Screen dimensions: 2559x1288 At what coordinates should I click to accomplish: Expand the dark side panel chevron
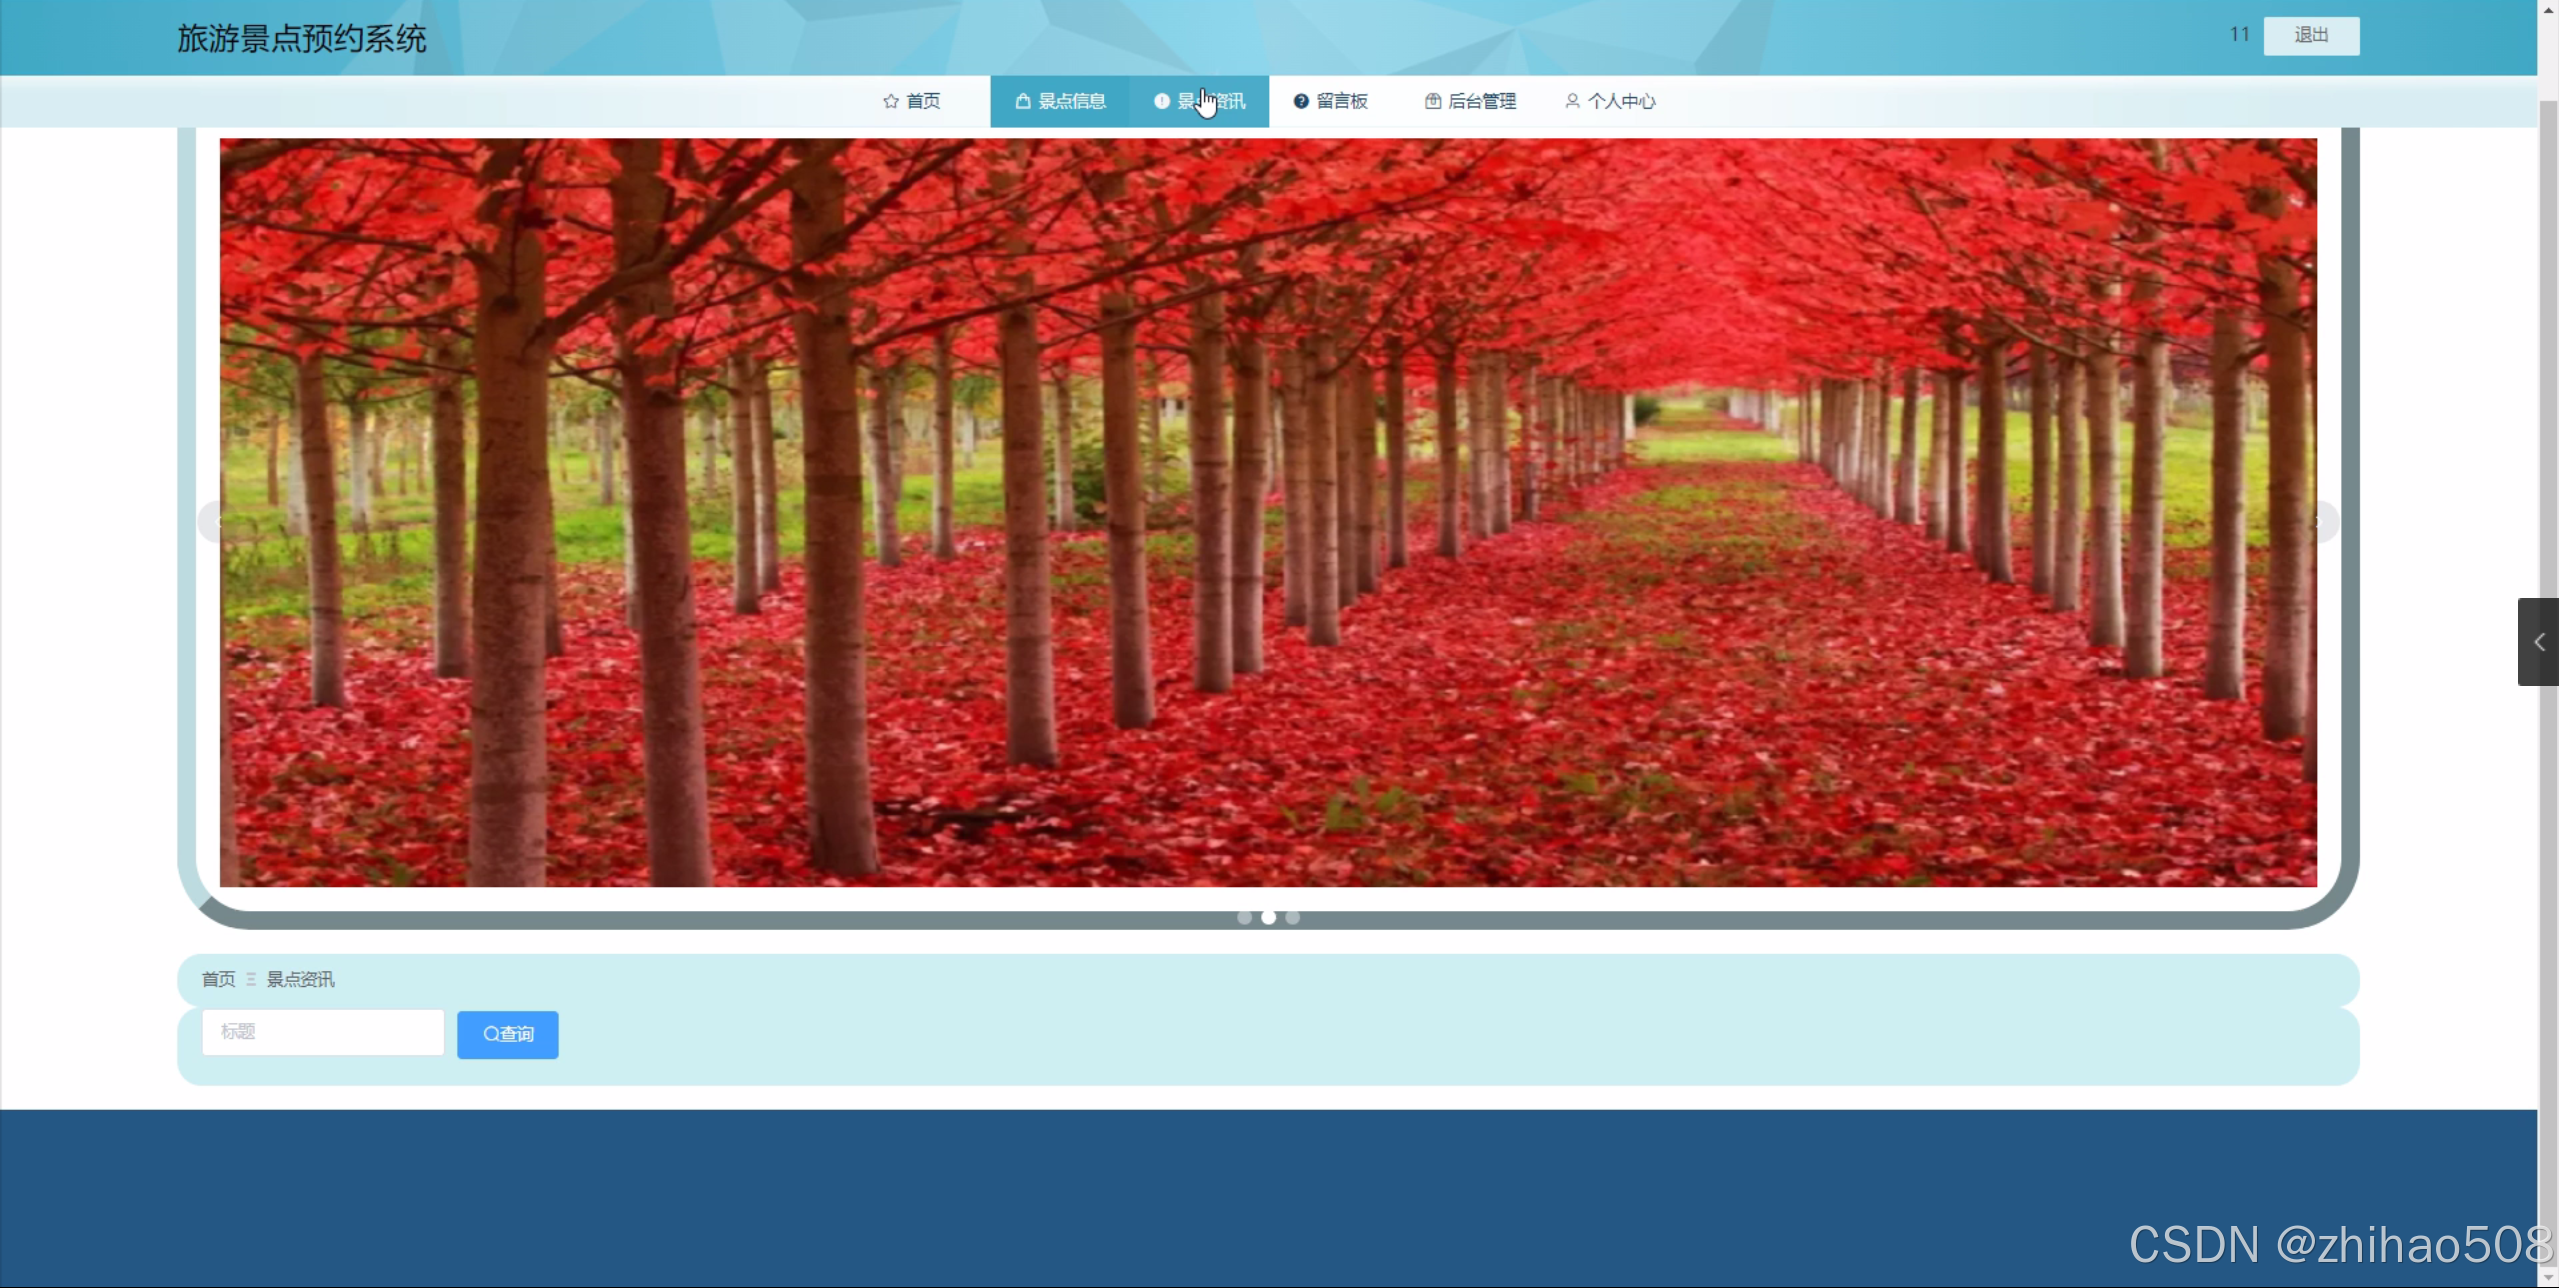pyautogui.click(x=2538, y=642)
